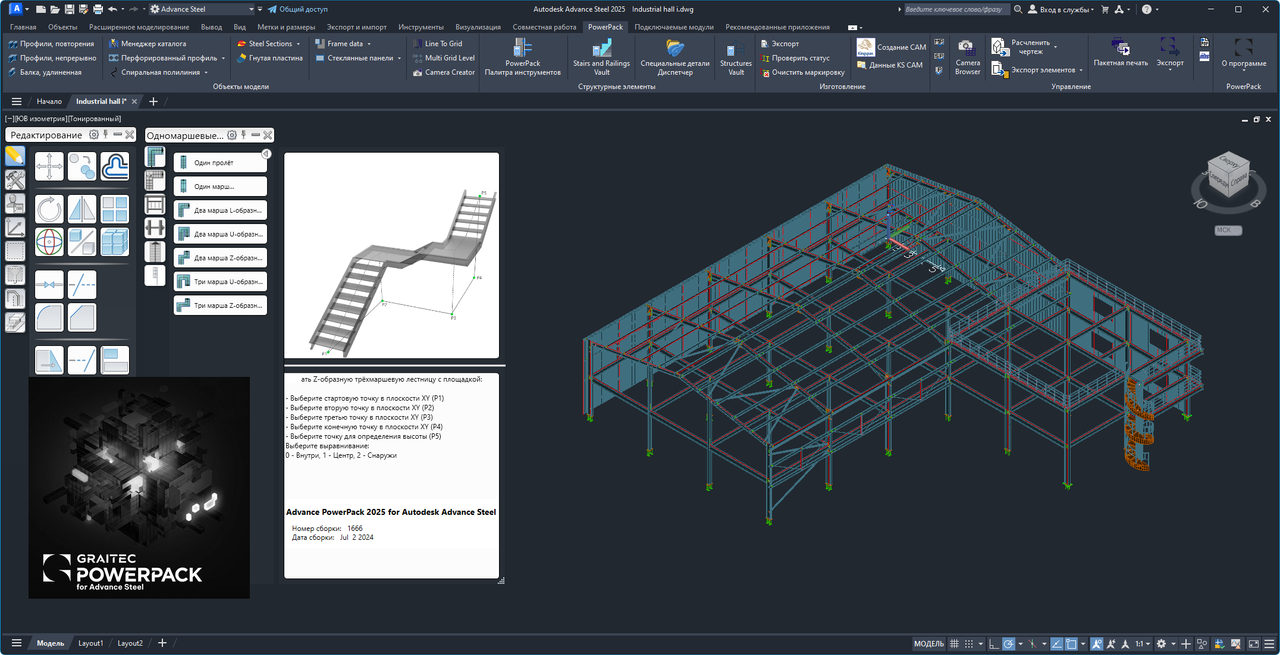This screenshot has width=1280, height=655.
Task: Toggle polar tracking in status bar
Action: 1009,643
